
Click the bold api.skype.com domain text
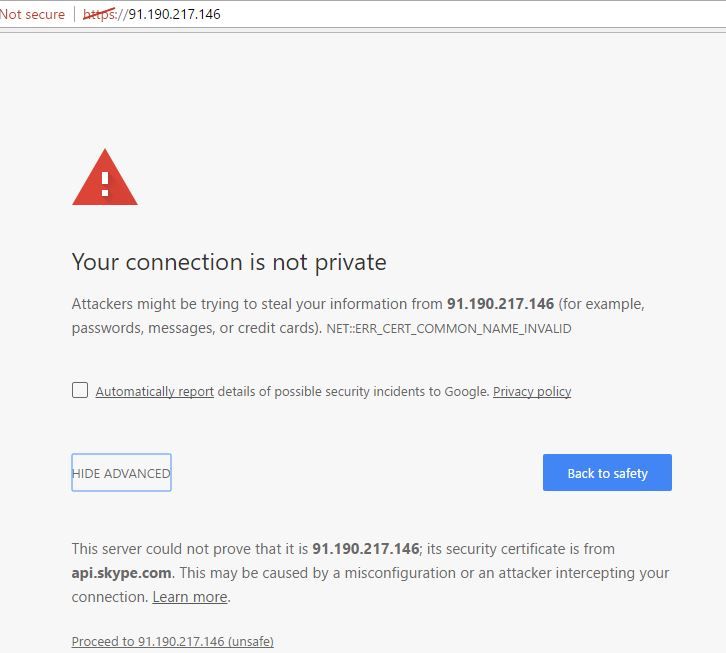click(x=122, y=573)
